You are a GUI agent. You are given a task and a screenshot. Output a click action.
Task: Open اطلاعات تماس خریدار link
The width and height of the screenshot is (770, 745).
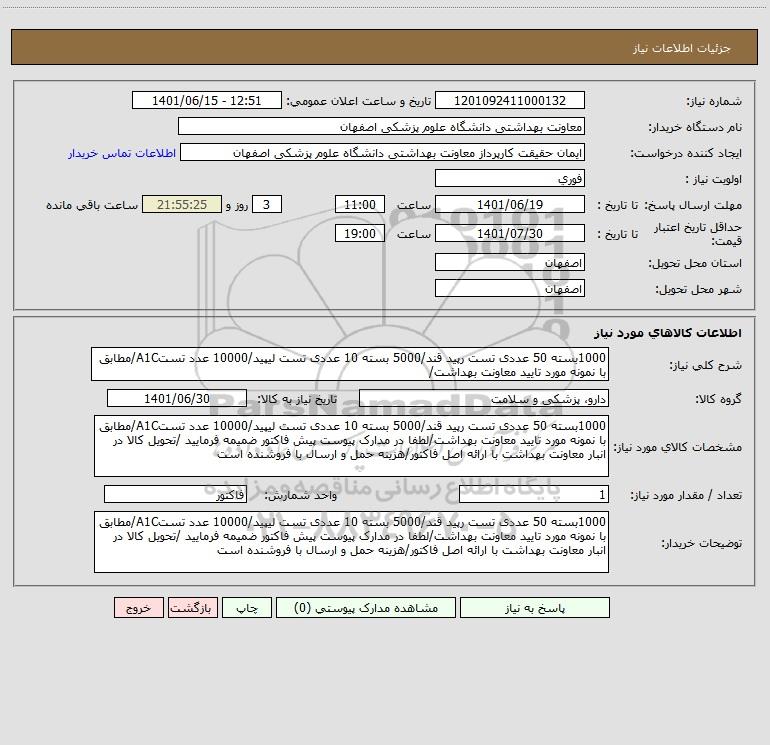tap(122, 153)
